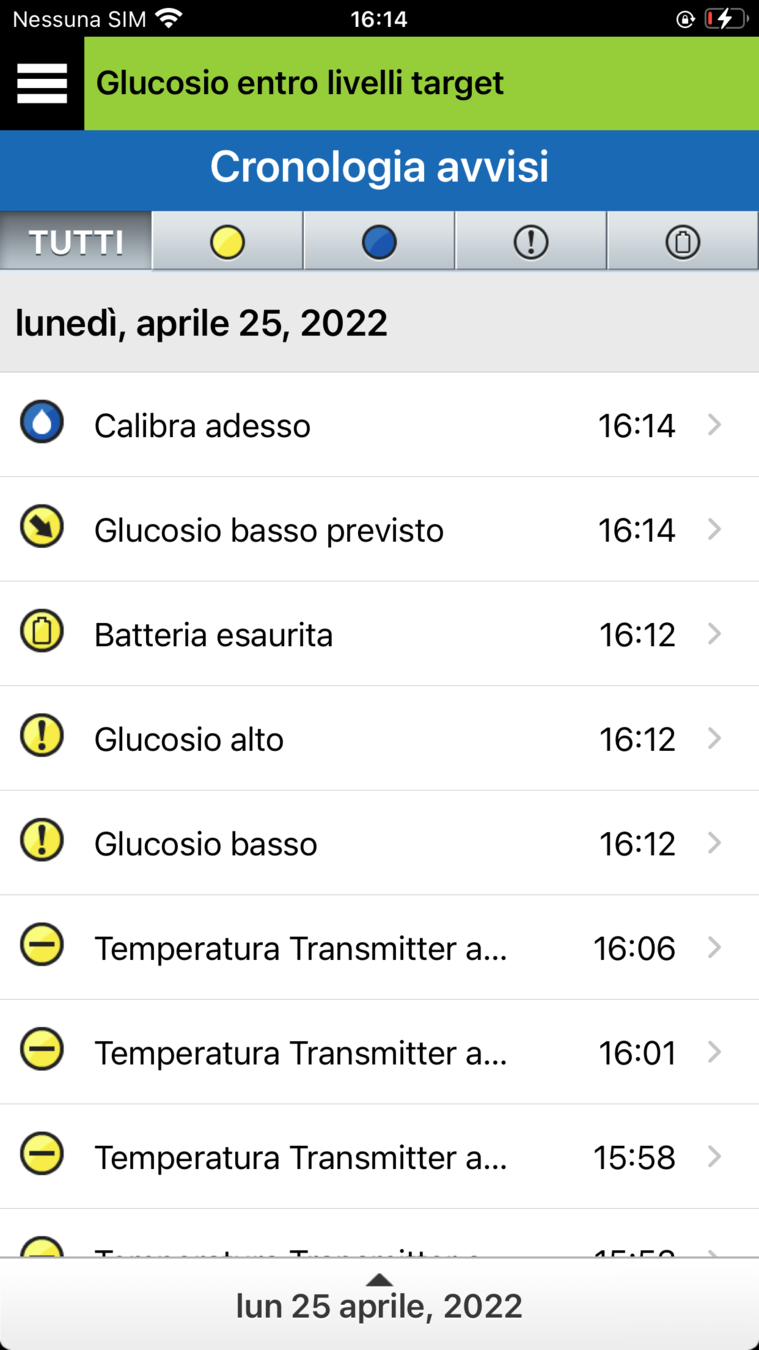Select the TUTTI filter tab

pos(76,241)
